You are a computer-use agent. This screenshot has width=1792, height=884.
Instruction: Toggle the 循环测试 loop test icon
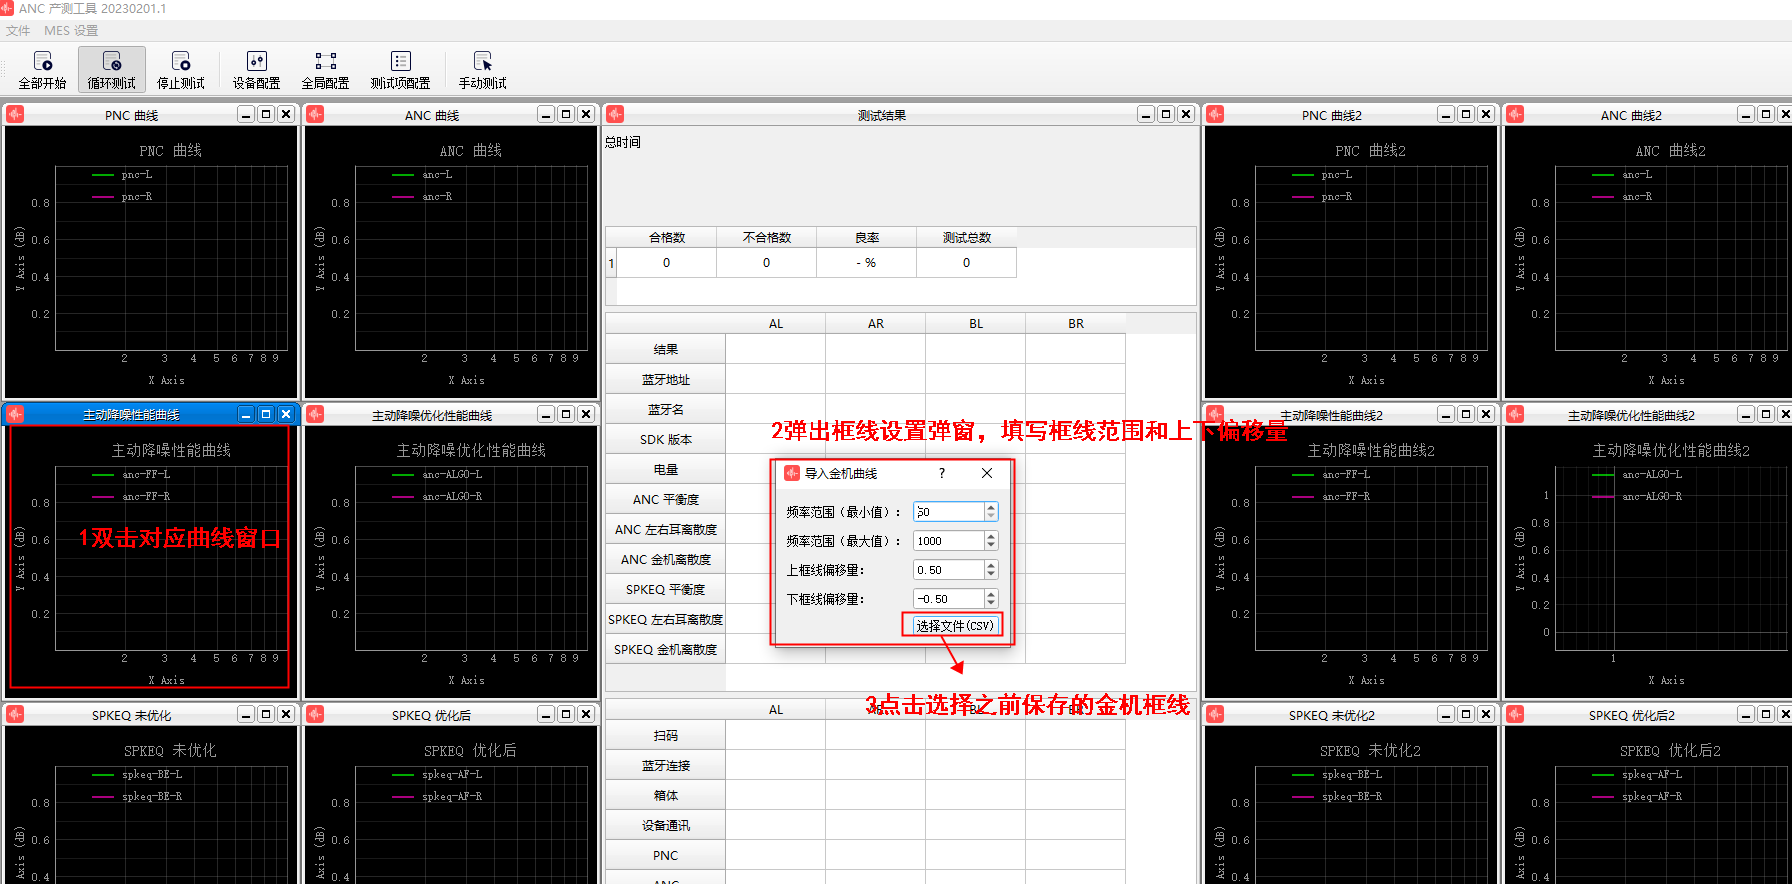[x=112, y=70]
